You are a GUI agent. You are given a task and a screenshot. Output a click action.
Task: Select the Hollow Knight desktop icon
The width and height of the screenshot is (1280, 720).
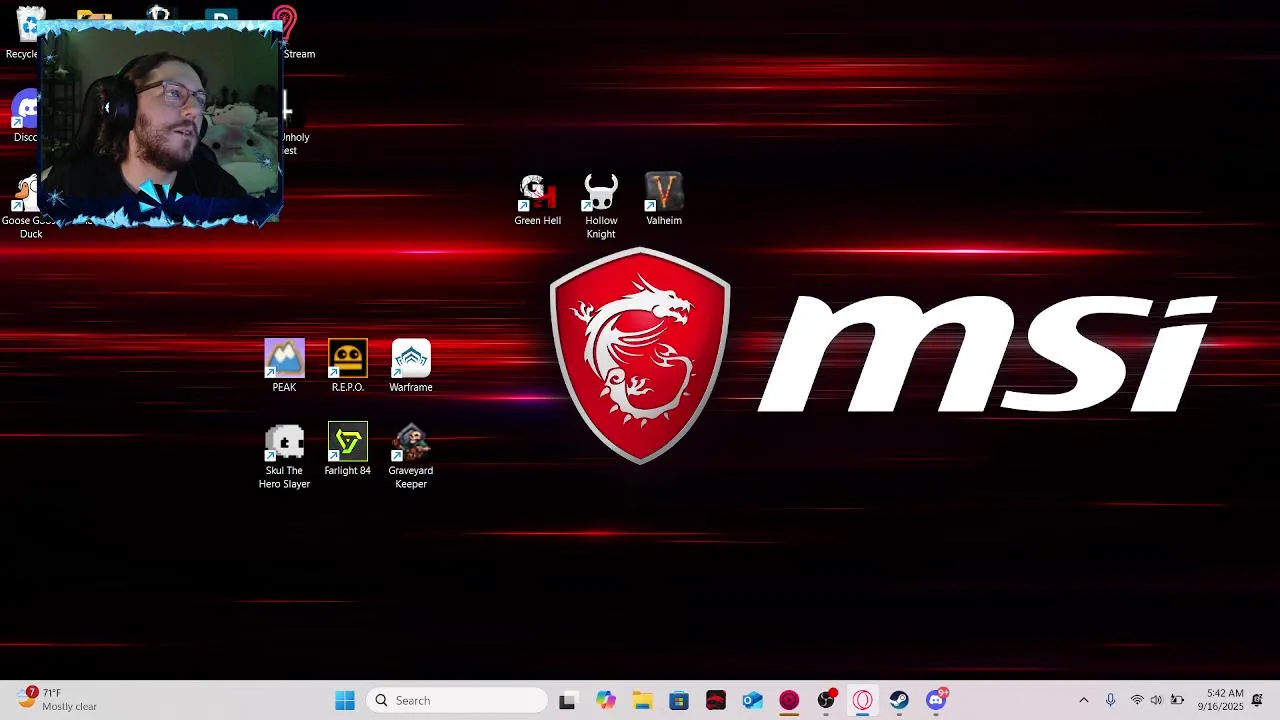pyautogui.click(x=601, y=206)
